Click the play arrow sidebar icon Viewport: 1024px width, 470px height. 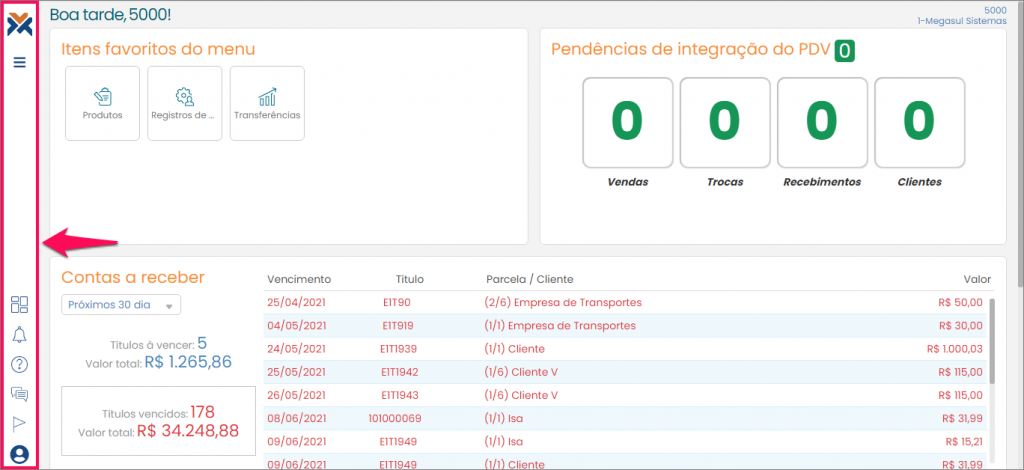point(19,424)
